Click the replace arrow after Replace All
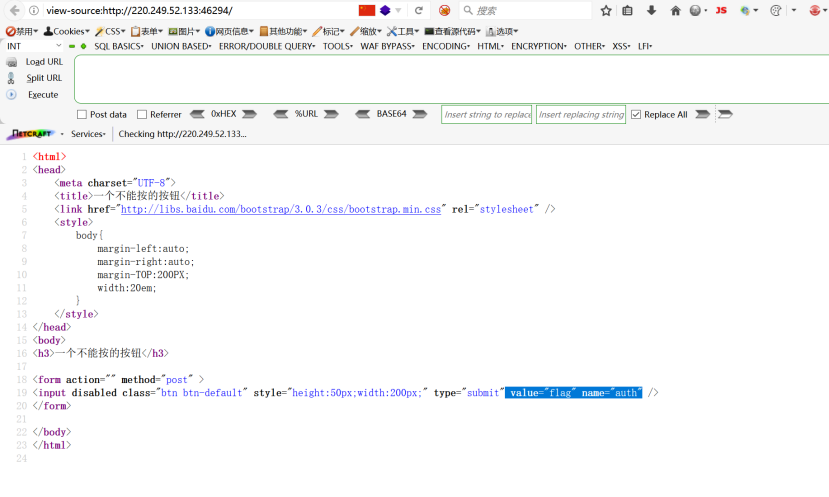 coord(702,114)
